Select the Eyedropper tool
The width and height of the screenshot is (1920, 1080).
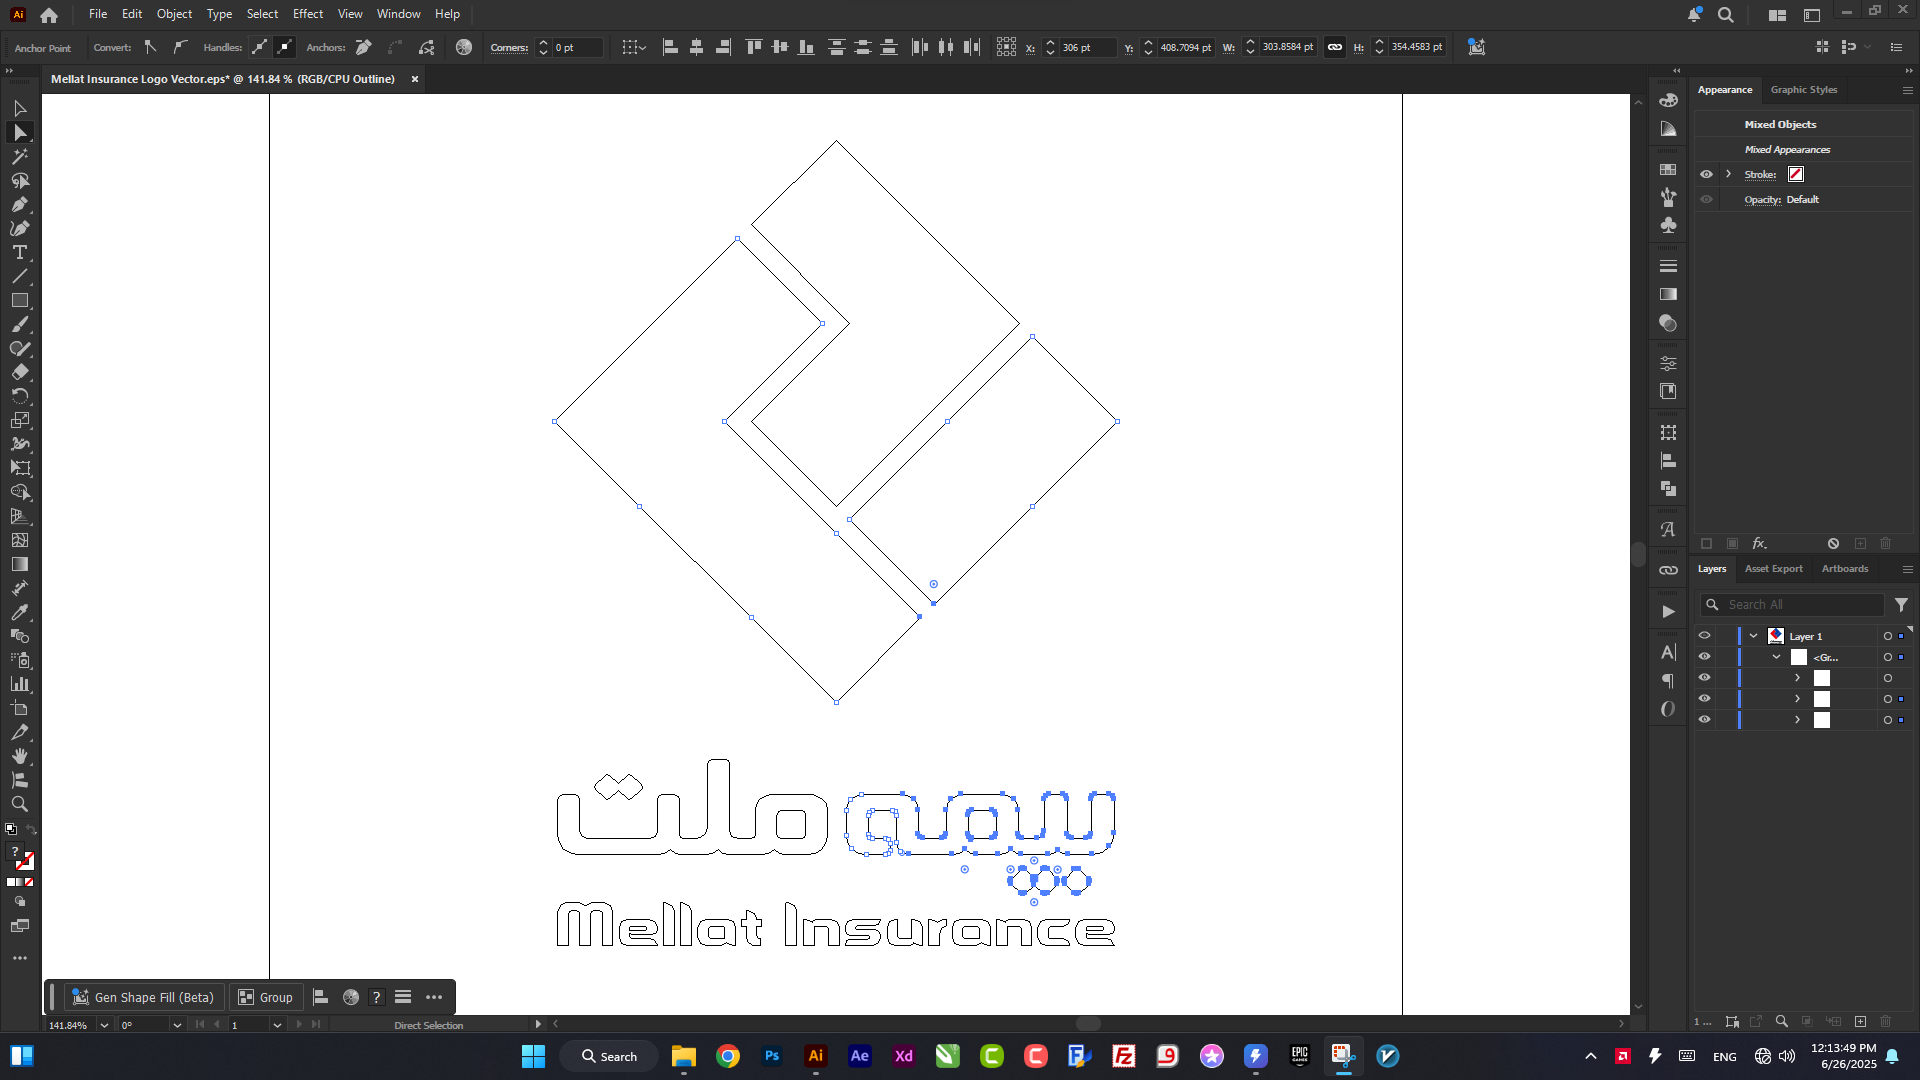pyautogui.click(x=20, y=612)
